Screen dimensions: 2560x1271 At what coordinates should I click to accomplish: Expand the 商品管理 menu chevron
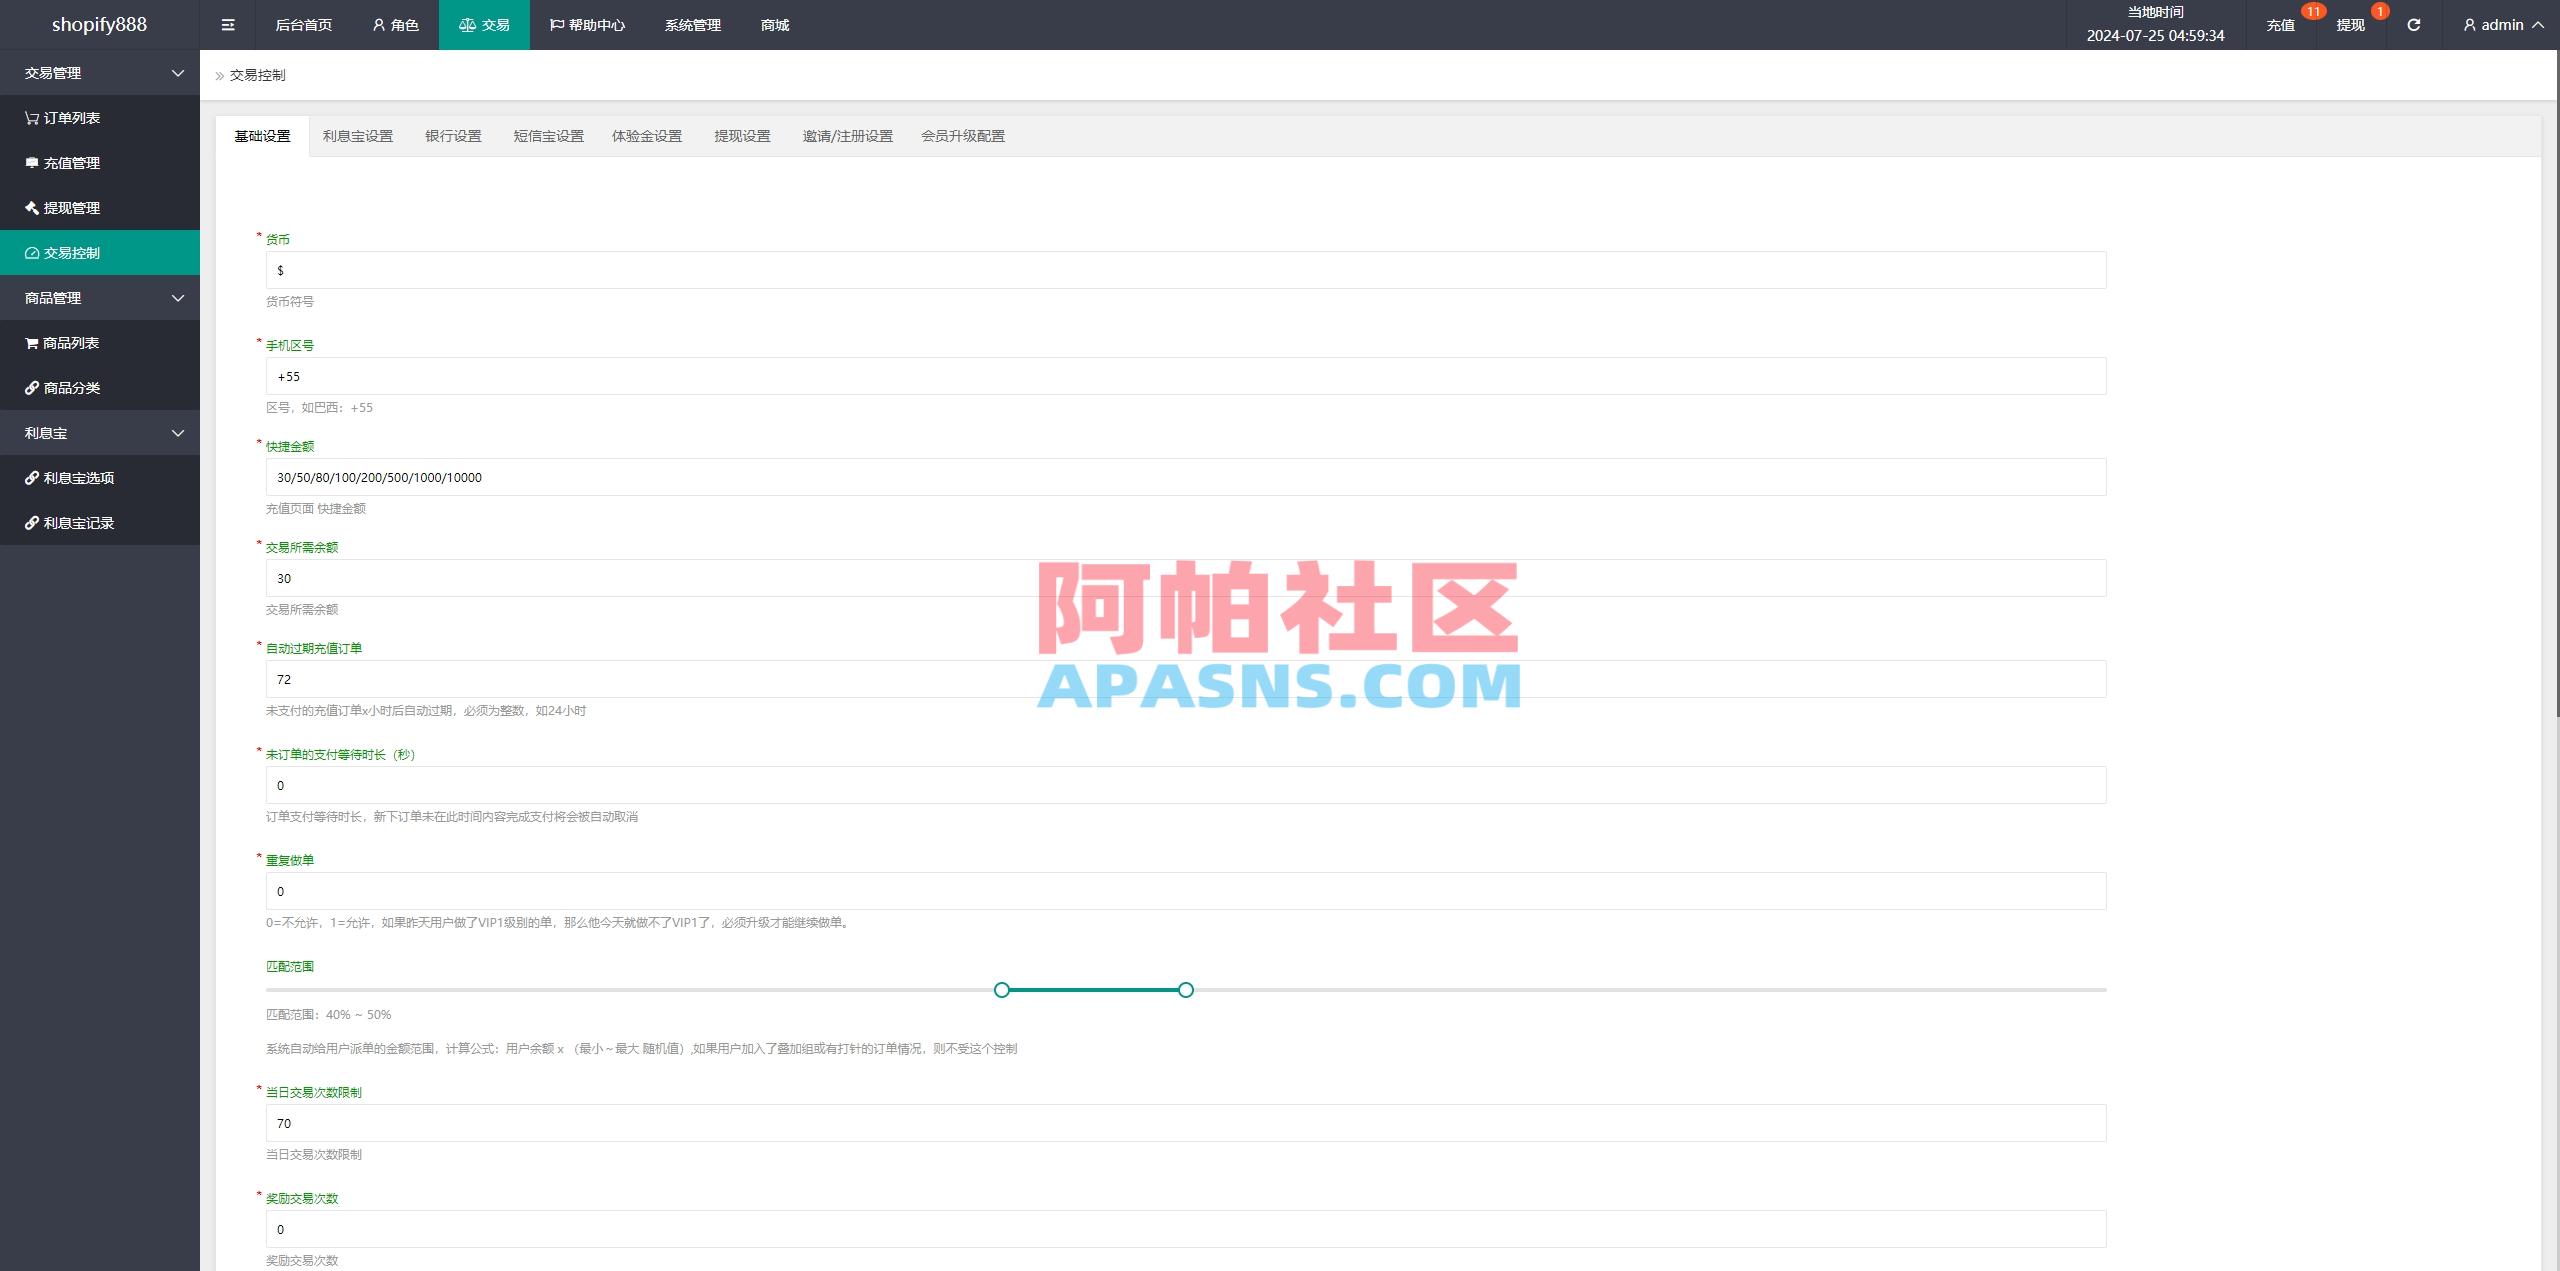coord(178,297)
